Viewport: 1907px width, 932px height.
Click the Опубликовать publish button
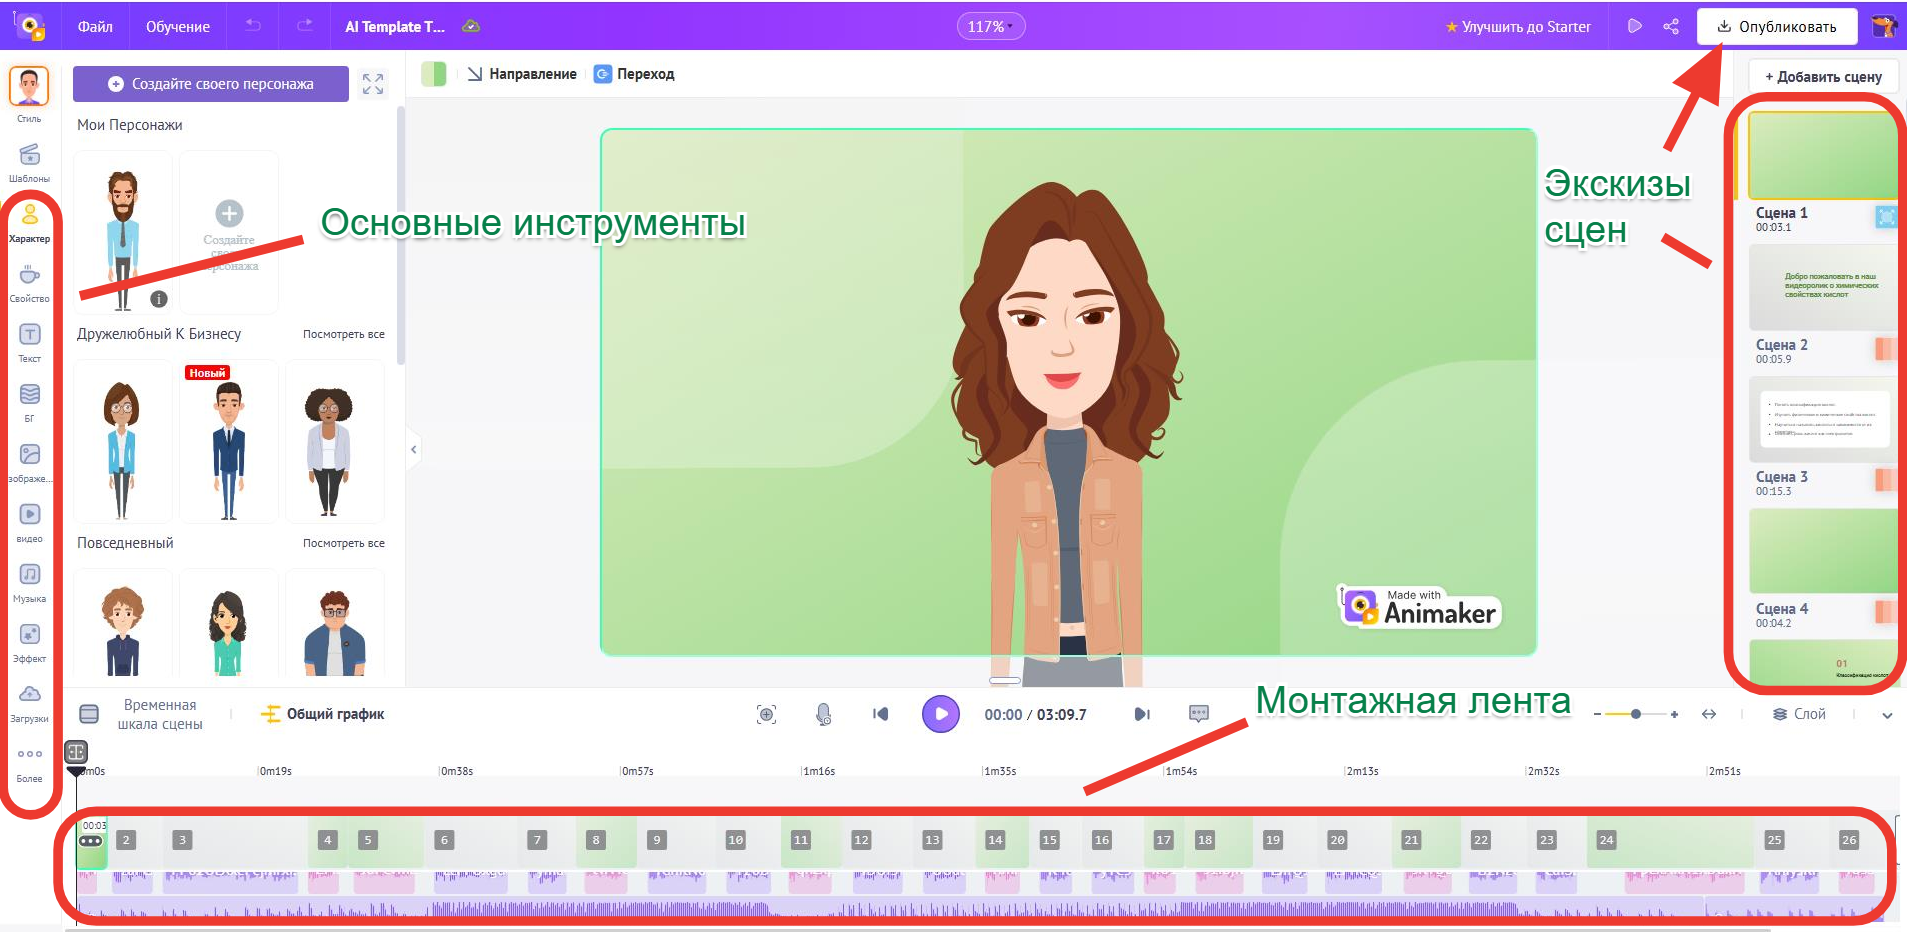(x=1777, y=26)
